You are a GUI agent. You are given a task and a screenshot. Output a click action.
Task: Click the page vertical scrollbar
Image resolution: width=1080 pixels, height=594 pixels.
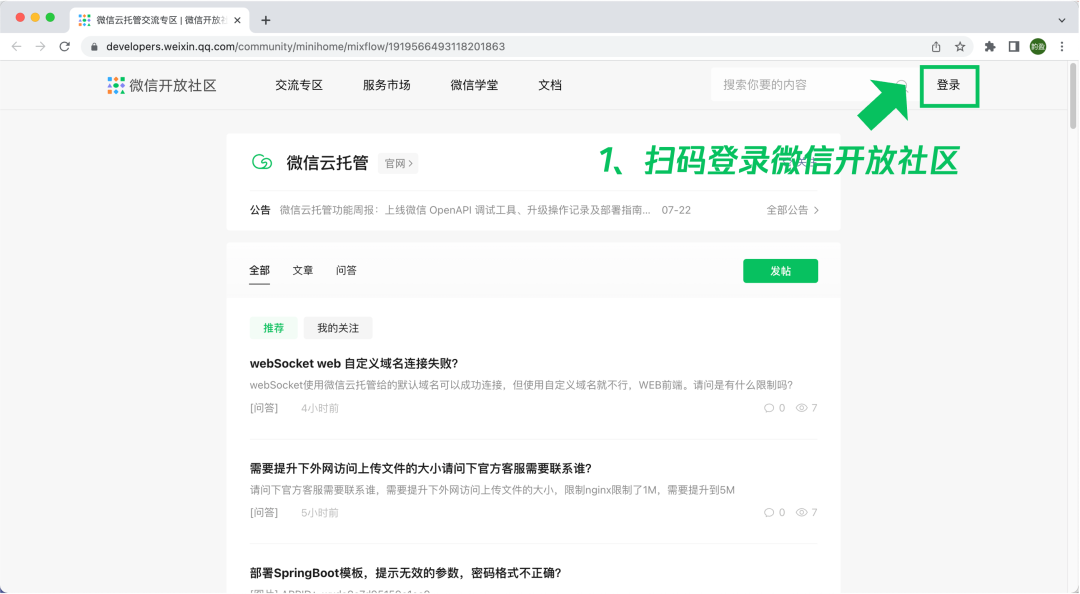[1073, 96]
